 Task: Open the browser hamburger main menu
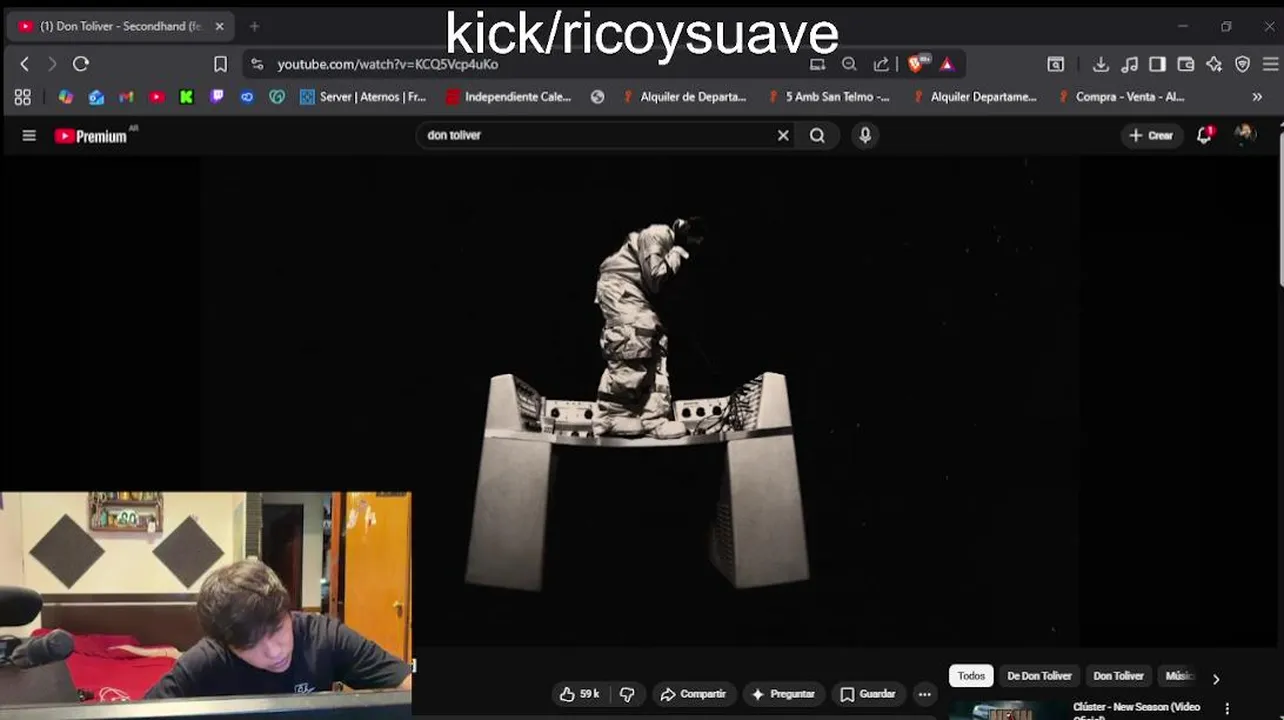[x=1270, y=64]
